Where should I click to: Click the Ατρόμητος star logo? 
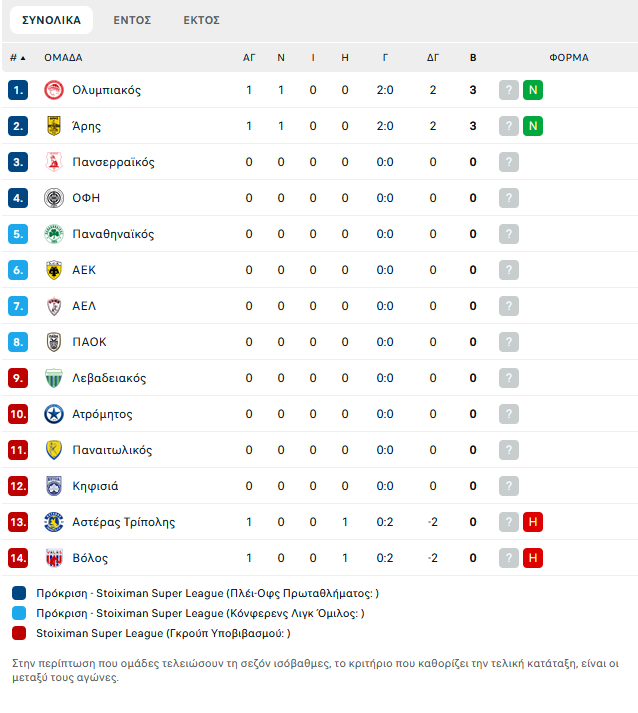click(x=54, y=414)
